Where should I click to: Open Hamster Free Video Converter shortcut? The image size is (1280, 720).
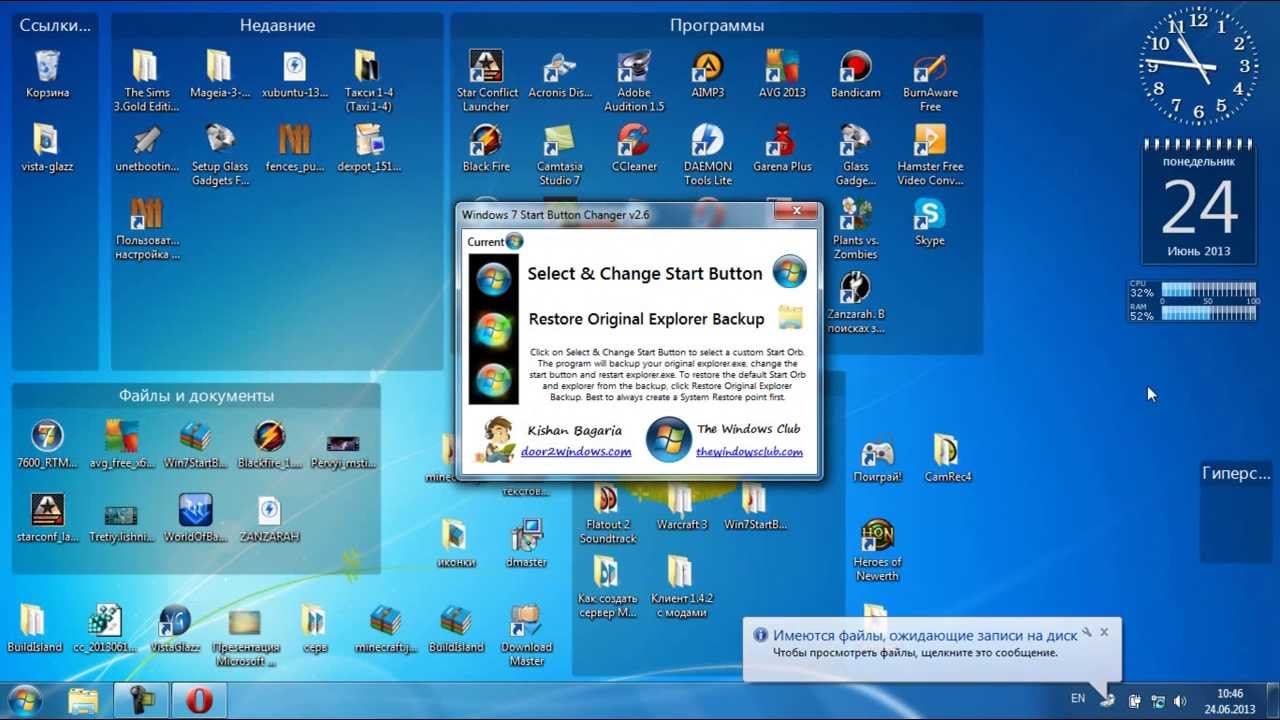click(930, 155)
